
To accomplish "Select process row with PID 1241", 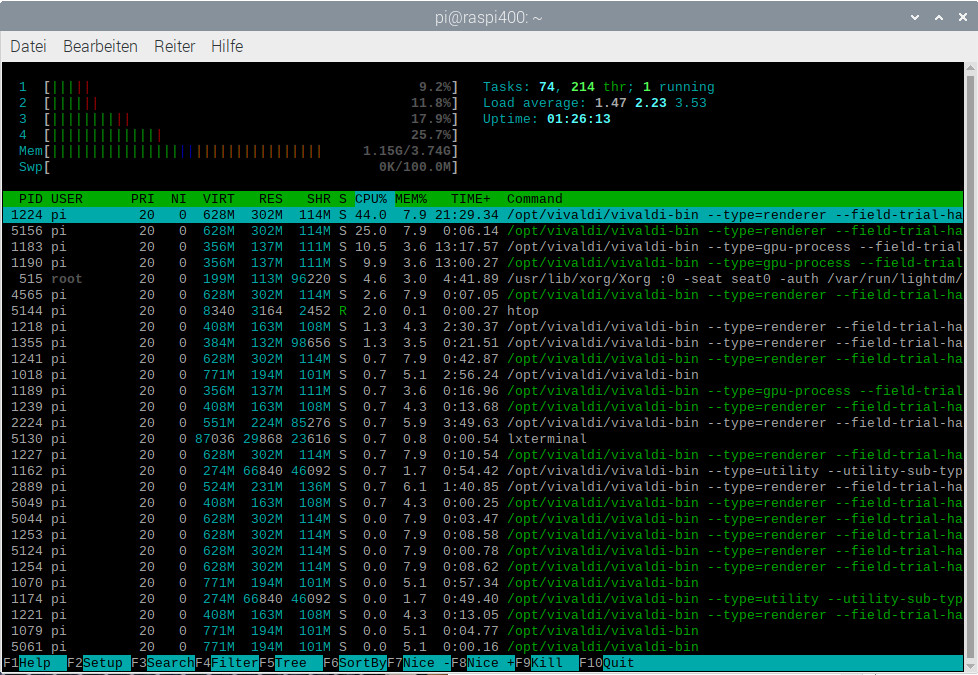I will (483, 359).
